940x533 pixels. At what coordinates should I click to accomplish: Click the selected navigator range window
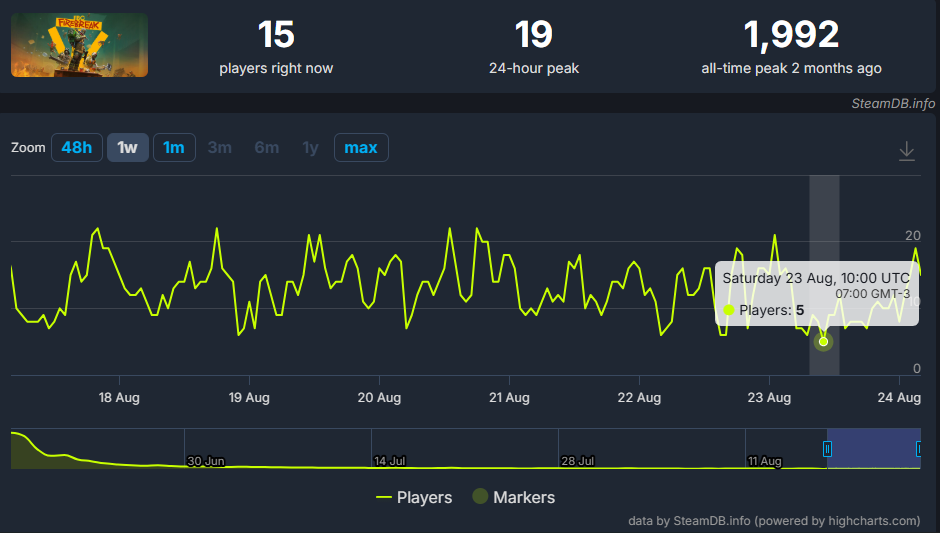point(873,448)
